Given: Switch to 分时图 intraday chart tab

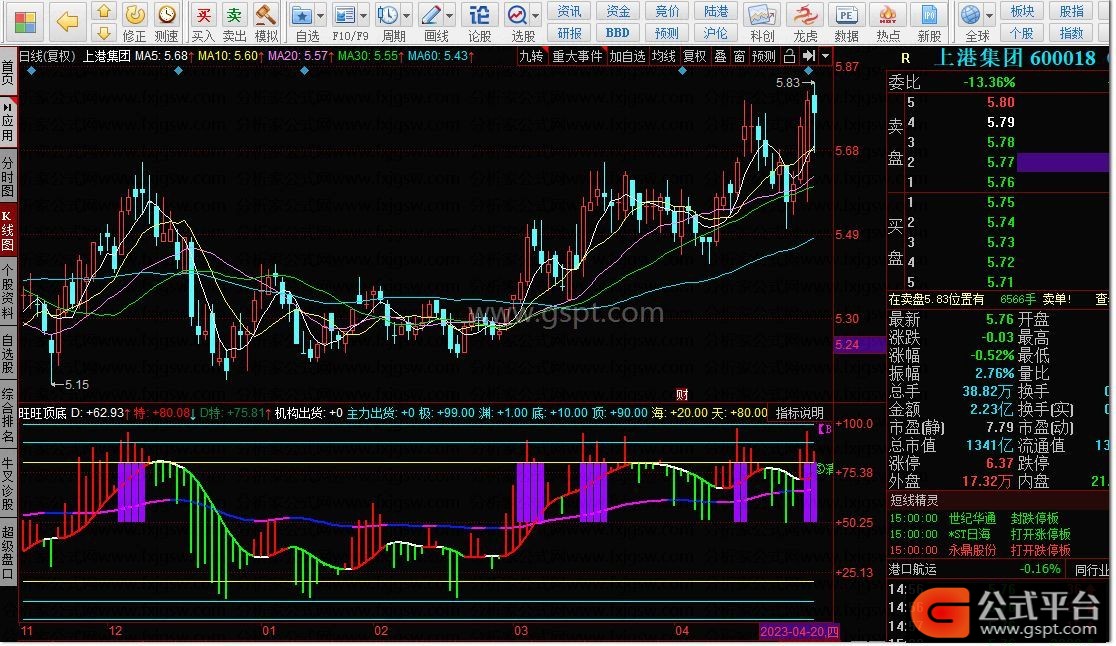Looking at the screenshot, I should 8,174.
